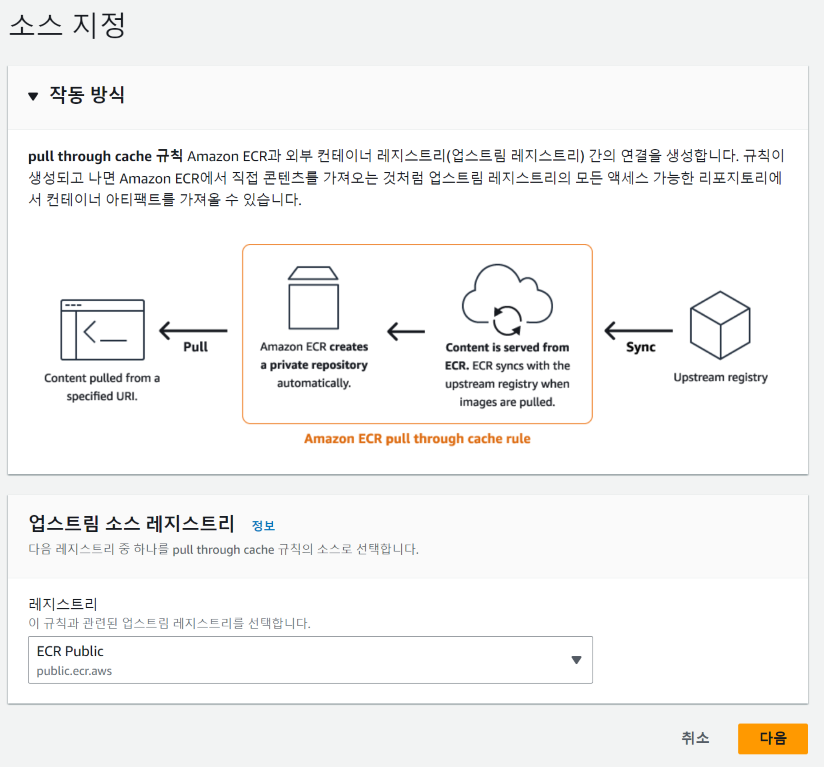The width and height of the screenshot is (824, 767).
Task: Click the cloud sync icon
Action: pos(507,300)
